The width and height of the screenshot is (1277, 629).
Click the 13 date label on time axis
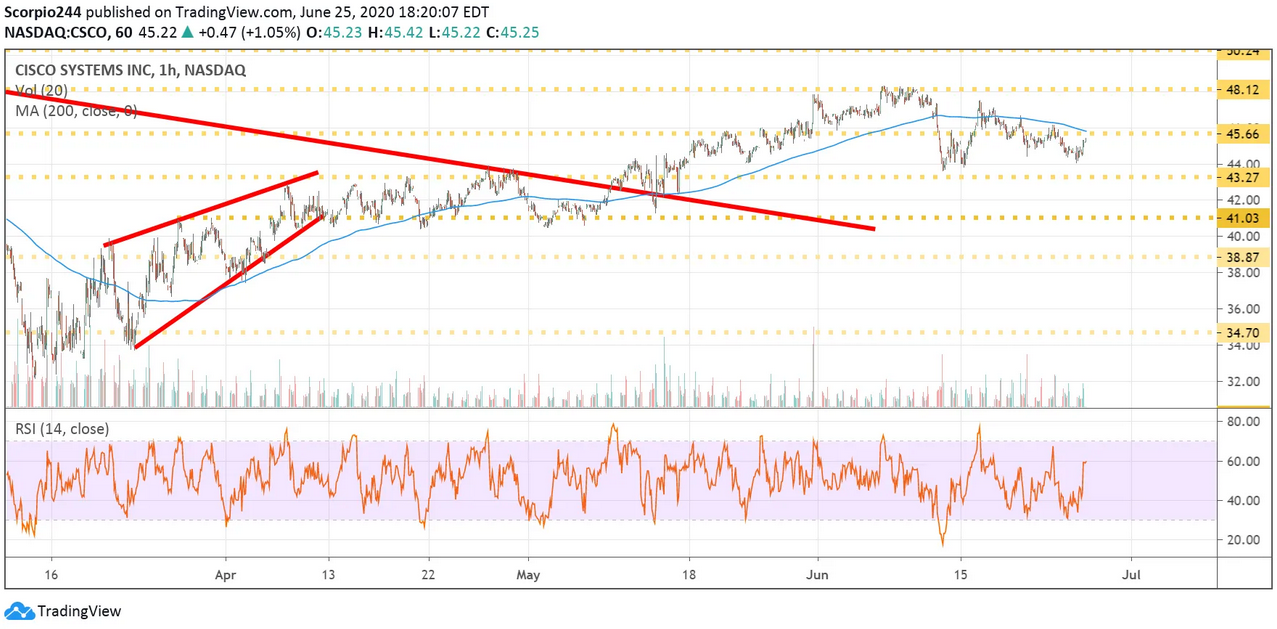pos(329,576)
